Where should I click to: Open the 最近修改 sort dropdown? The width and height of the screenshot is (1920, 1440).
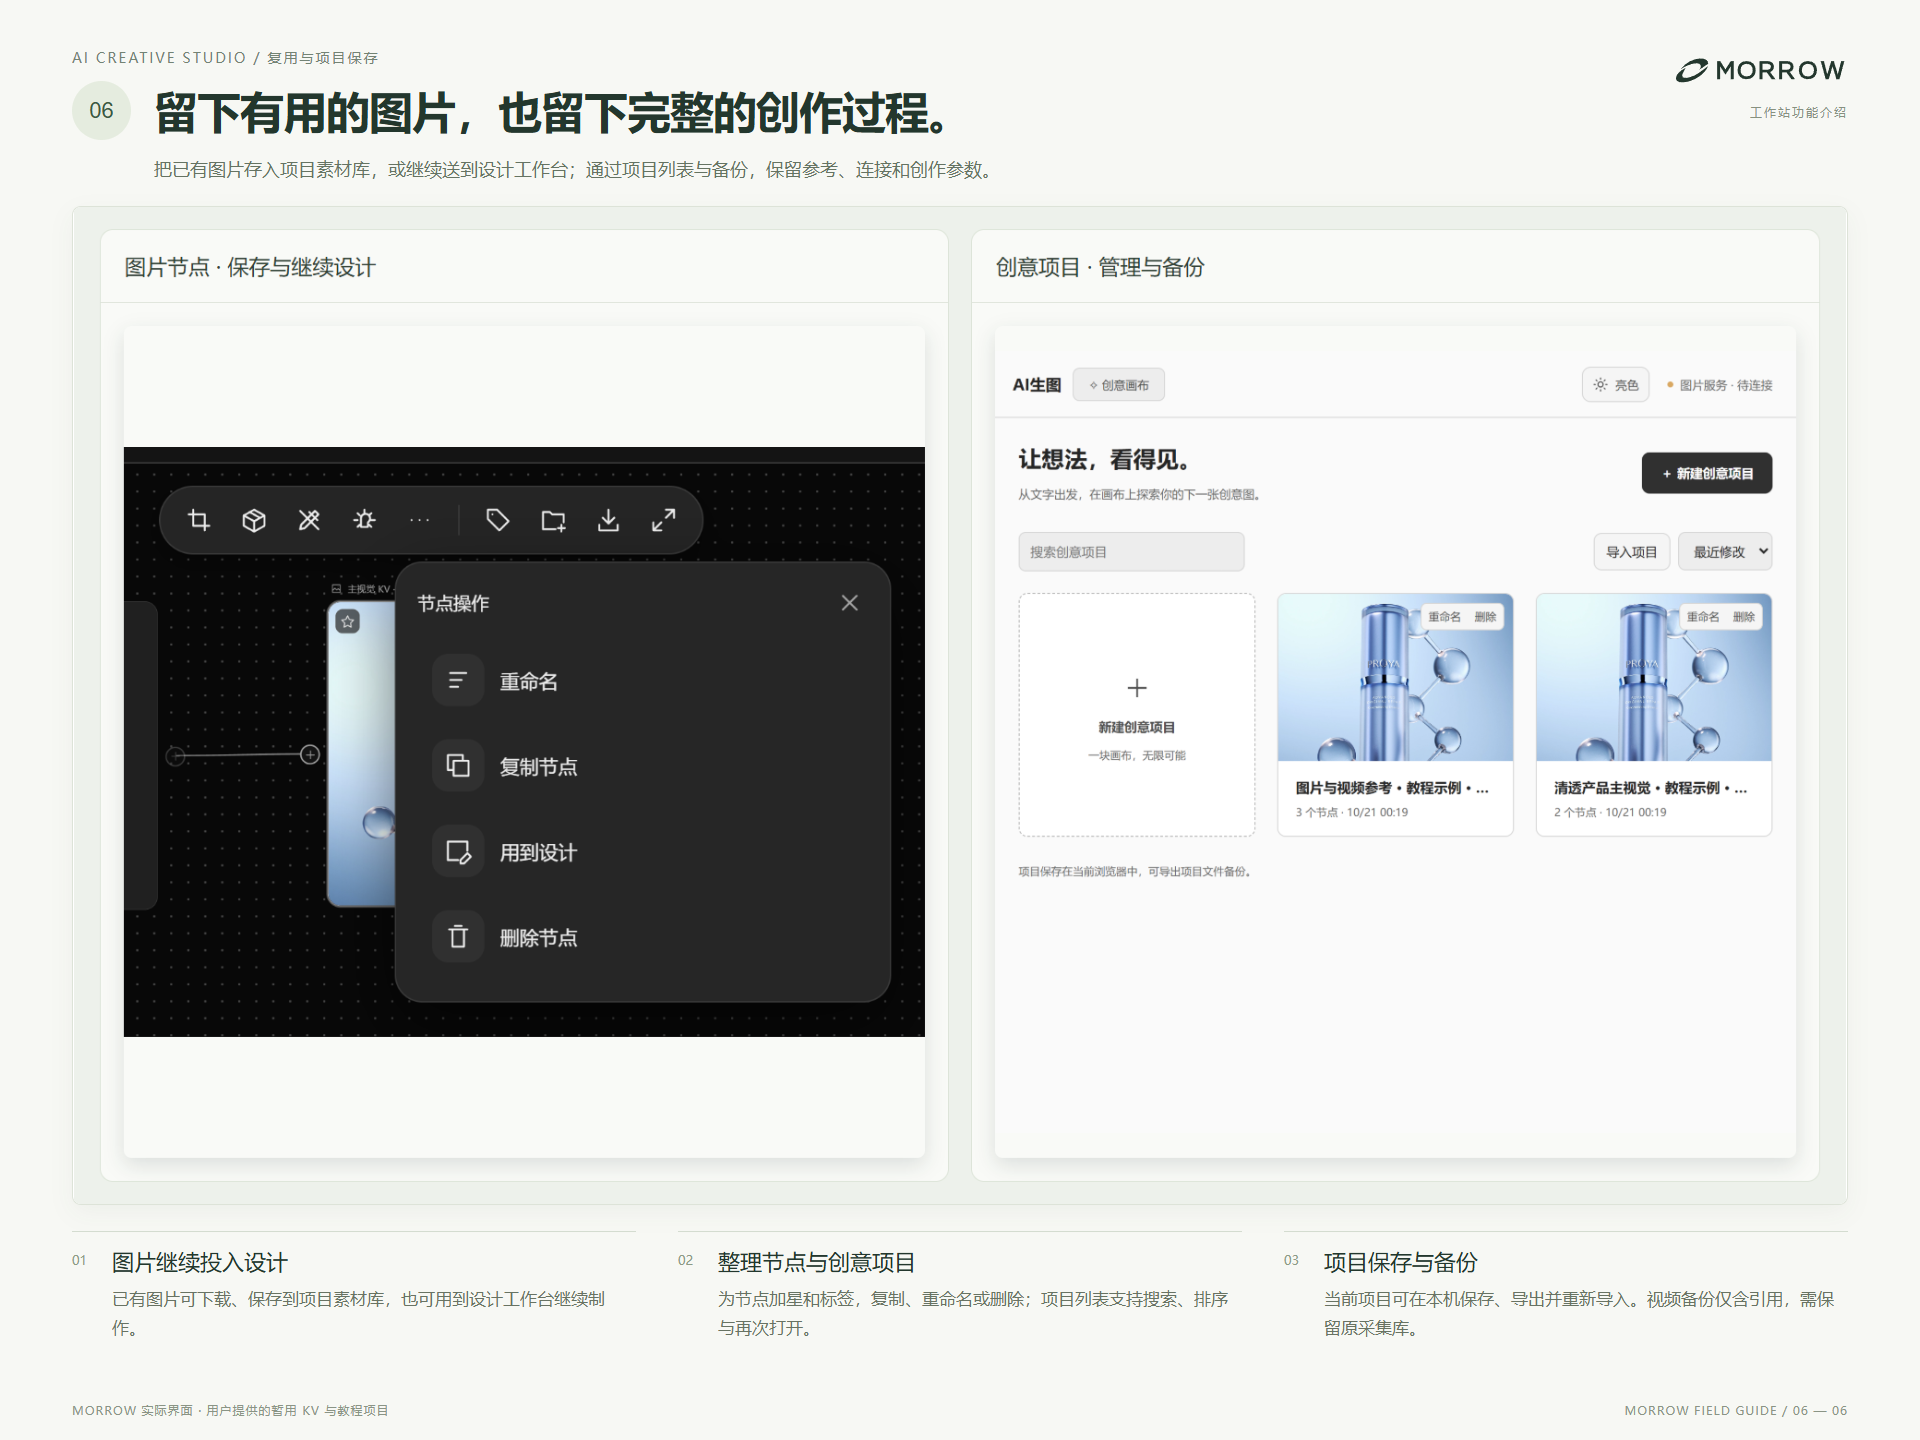click(1725, 552)
